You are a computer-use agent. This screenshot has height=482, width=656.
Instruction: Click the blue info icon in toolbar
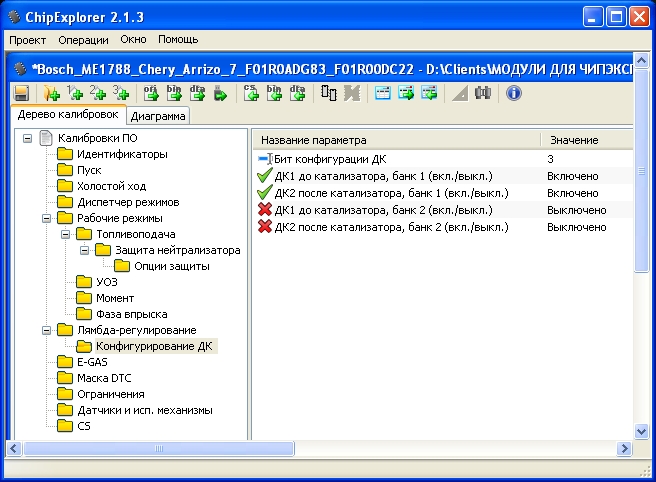point(514,94)
